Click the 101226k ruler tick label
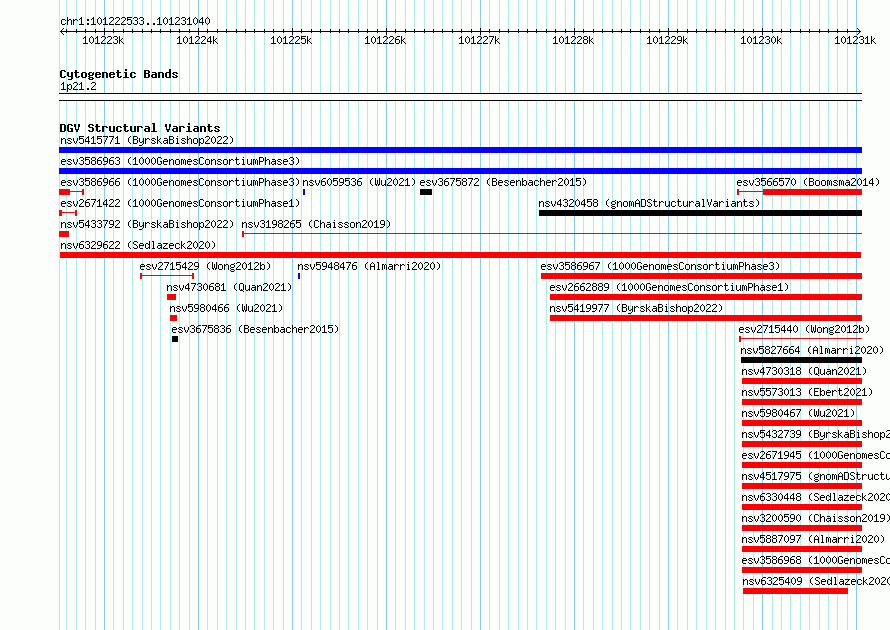Image resolution: width=890 pixels, height=630 pixels. (x=385, y=40)
